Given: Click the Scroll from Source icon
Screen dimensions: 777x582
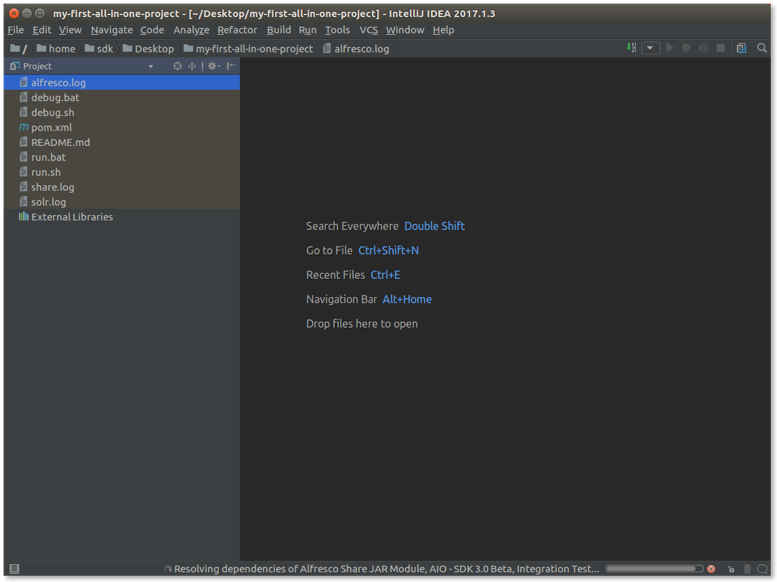Looking at the screenshot, I should [178, 66].
